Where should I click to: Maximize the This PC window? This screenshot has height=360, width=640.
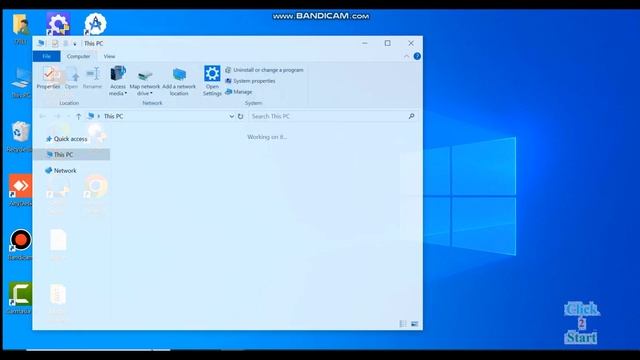[387, 43]
